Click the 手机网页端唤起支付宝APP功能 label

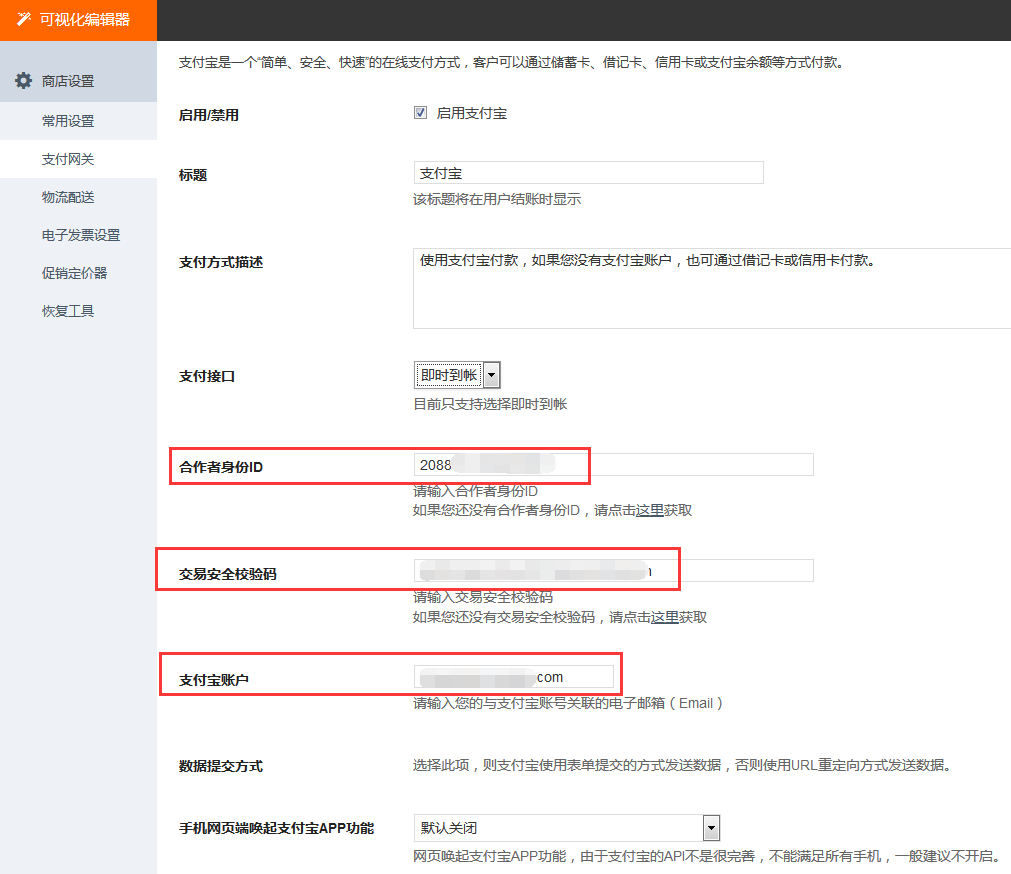coord(277,828)
